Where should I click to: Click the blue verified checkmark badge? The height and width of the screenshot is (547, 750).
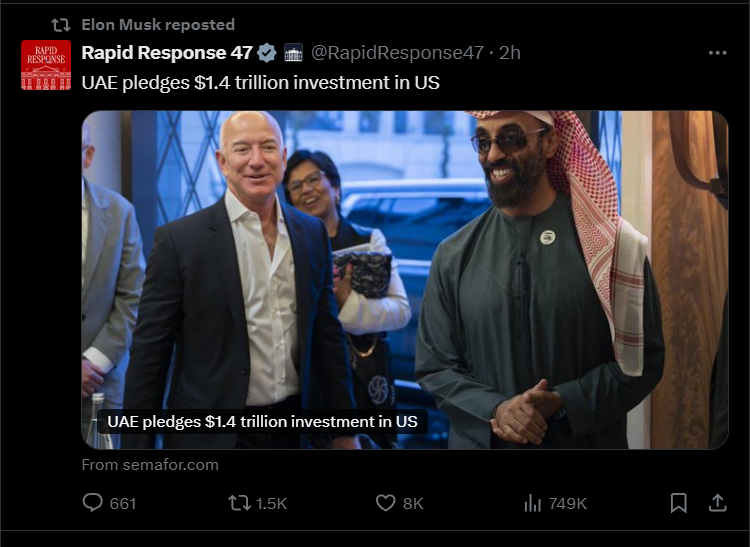pos(267,53)
